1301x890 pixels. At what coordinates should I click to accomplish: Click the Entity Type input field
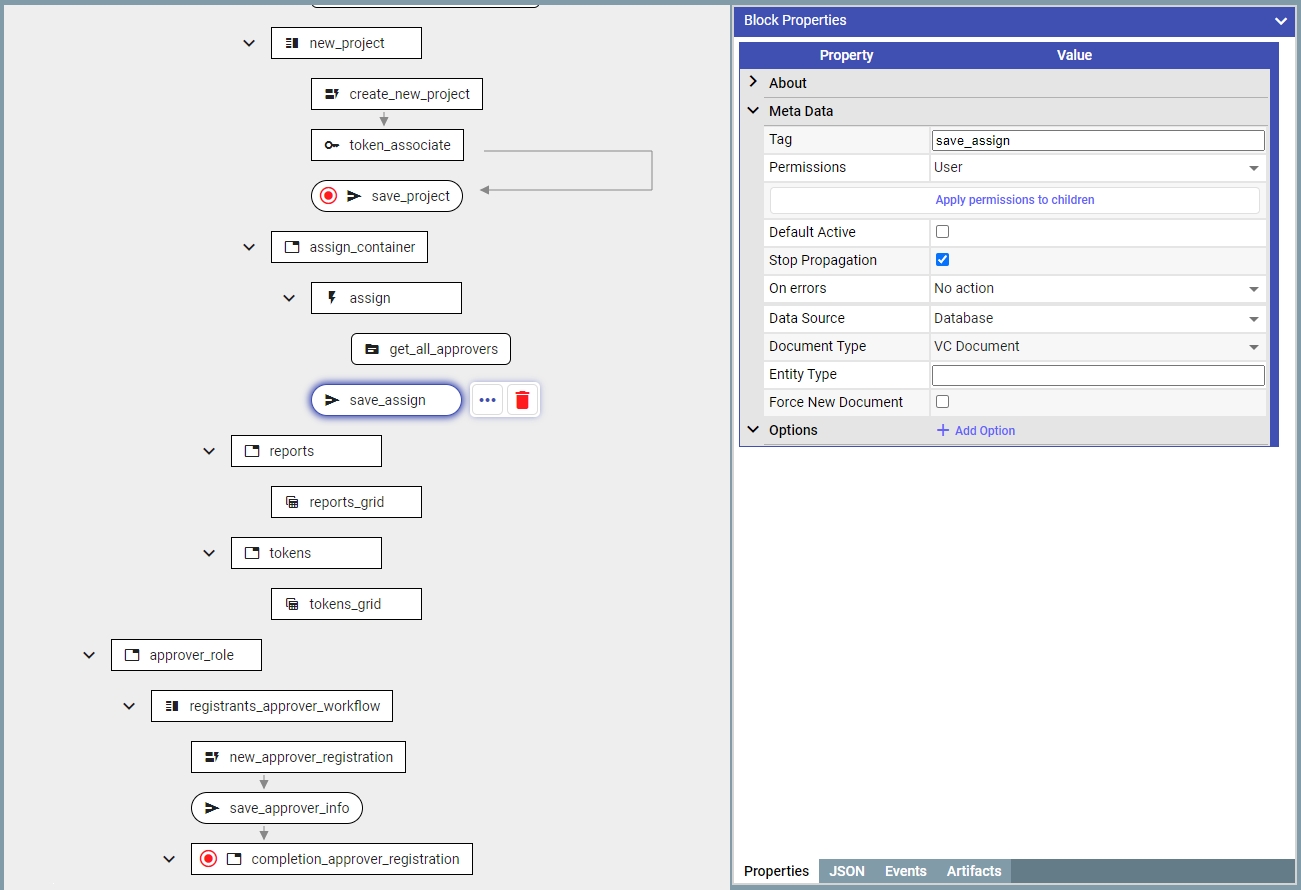coord(1097,375)
